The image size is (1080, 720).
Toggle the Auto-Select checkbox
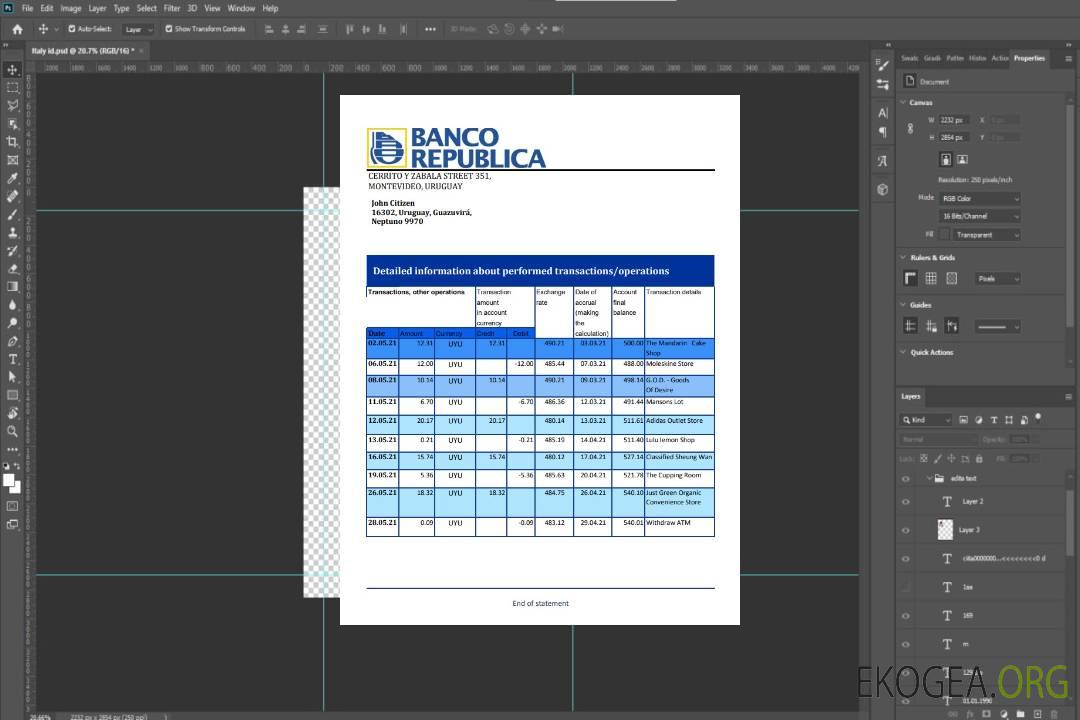point(72,29)
